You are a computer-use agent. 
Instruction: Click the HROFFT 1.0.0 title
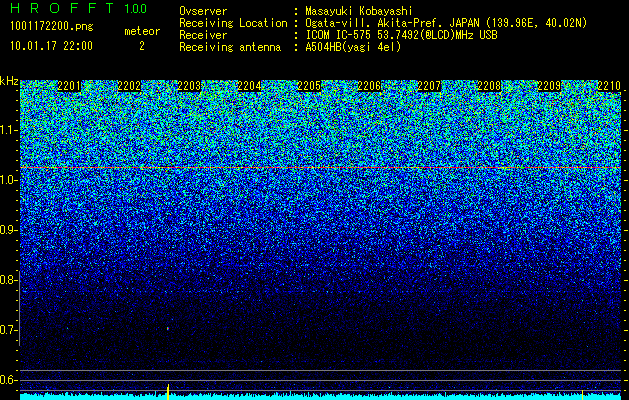79,8
